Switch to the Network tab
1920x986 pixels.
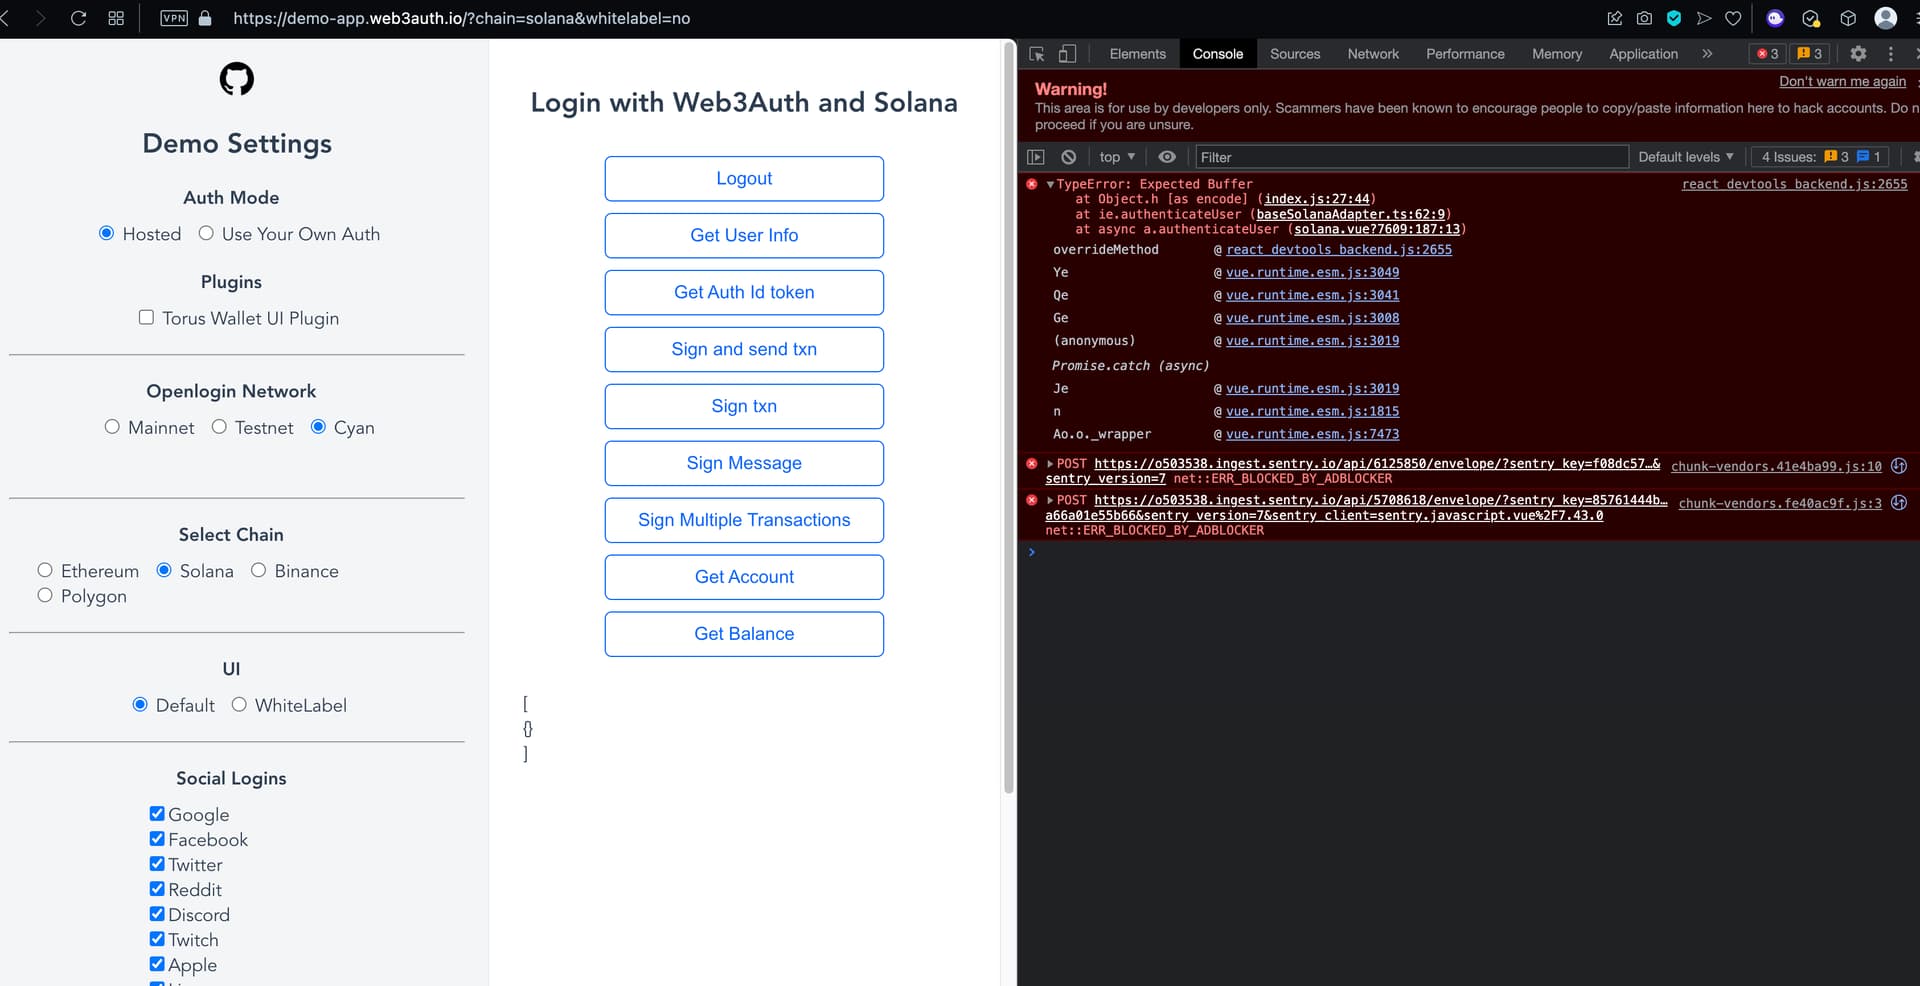point(1373,54)
